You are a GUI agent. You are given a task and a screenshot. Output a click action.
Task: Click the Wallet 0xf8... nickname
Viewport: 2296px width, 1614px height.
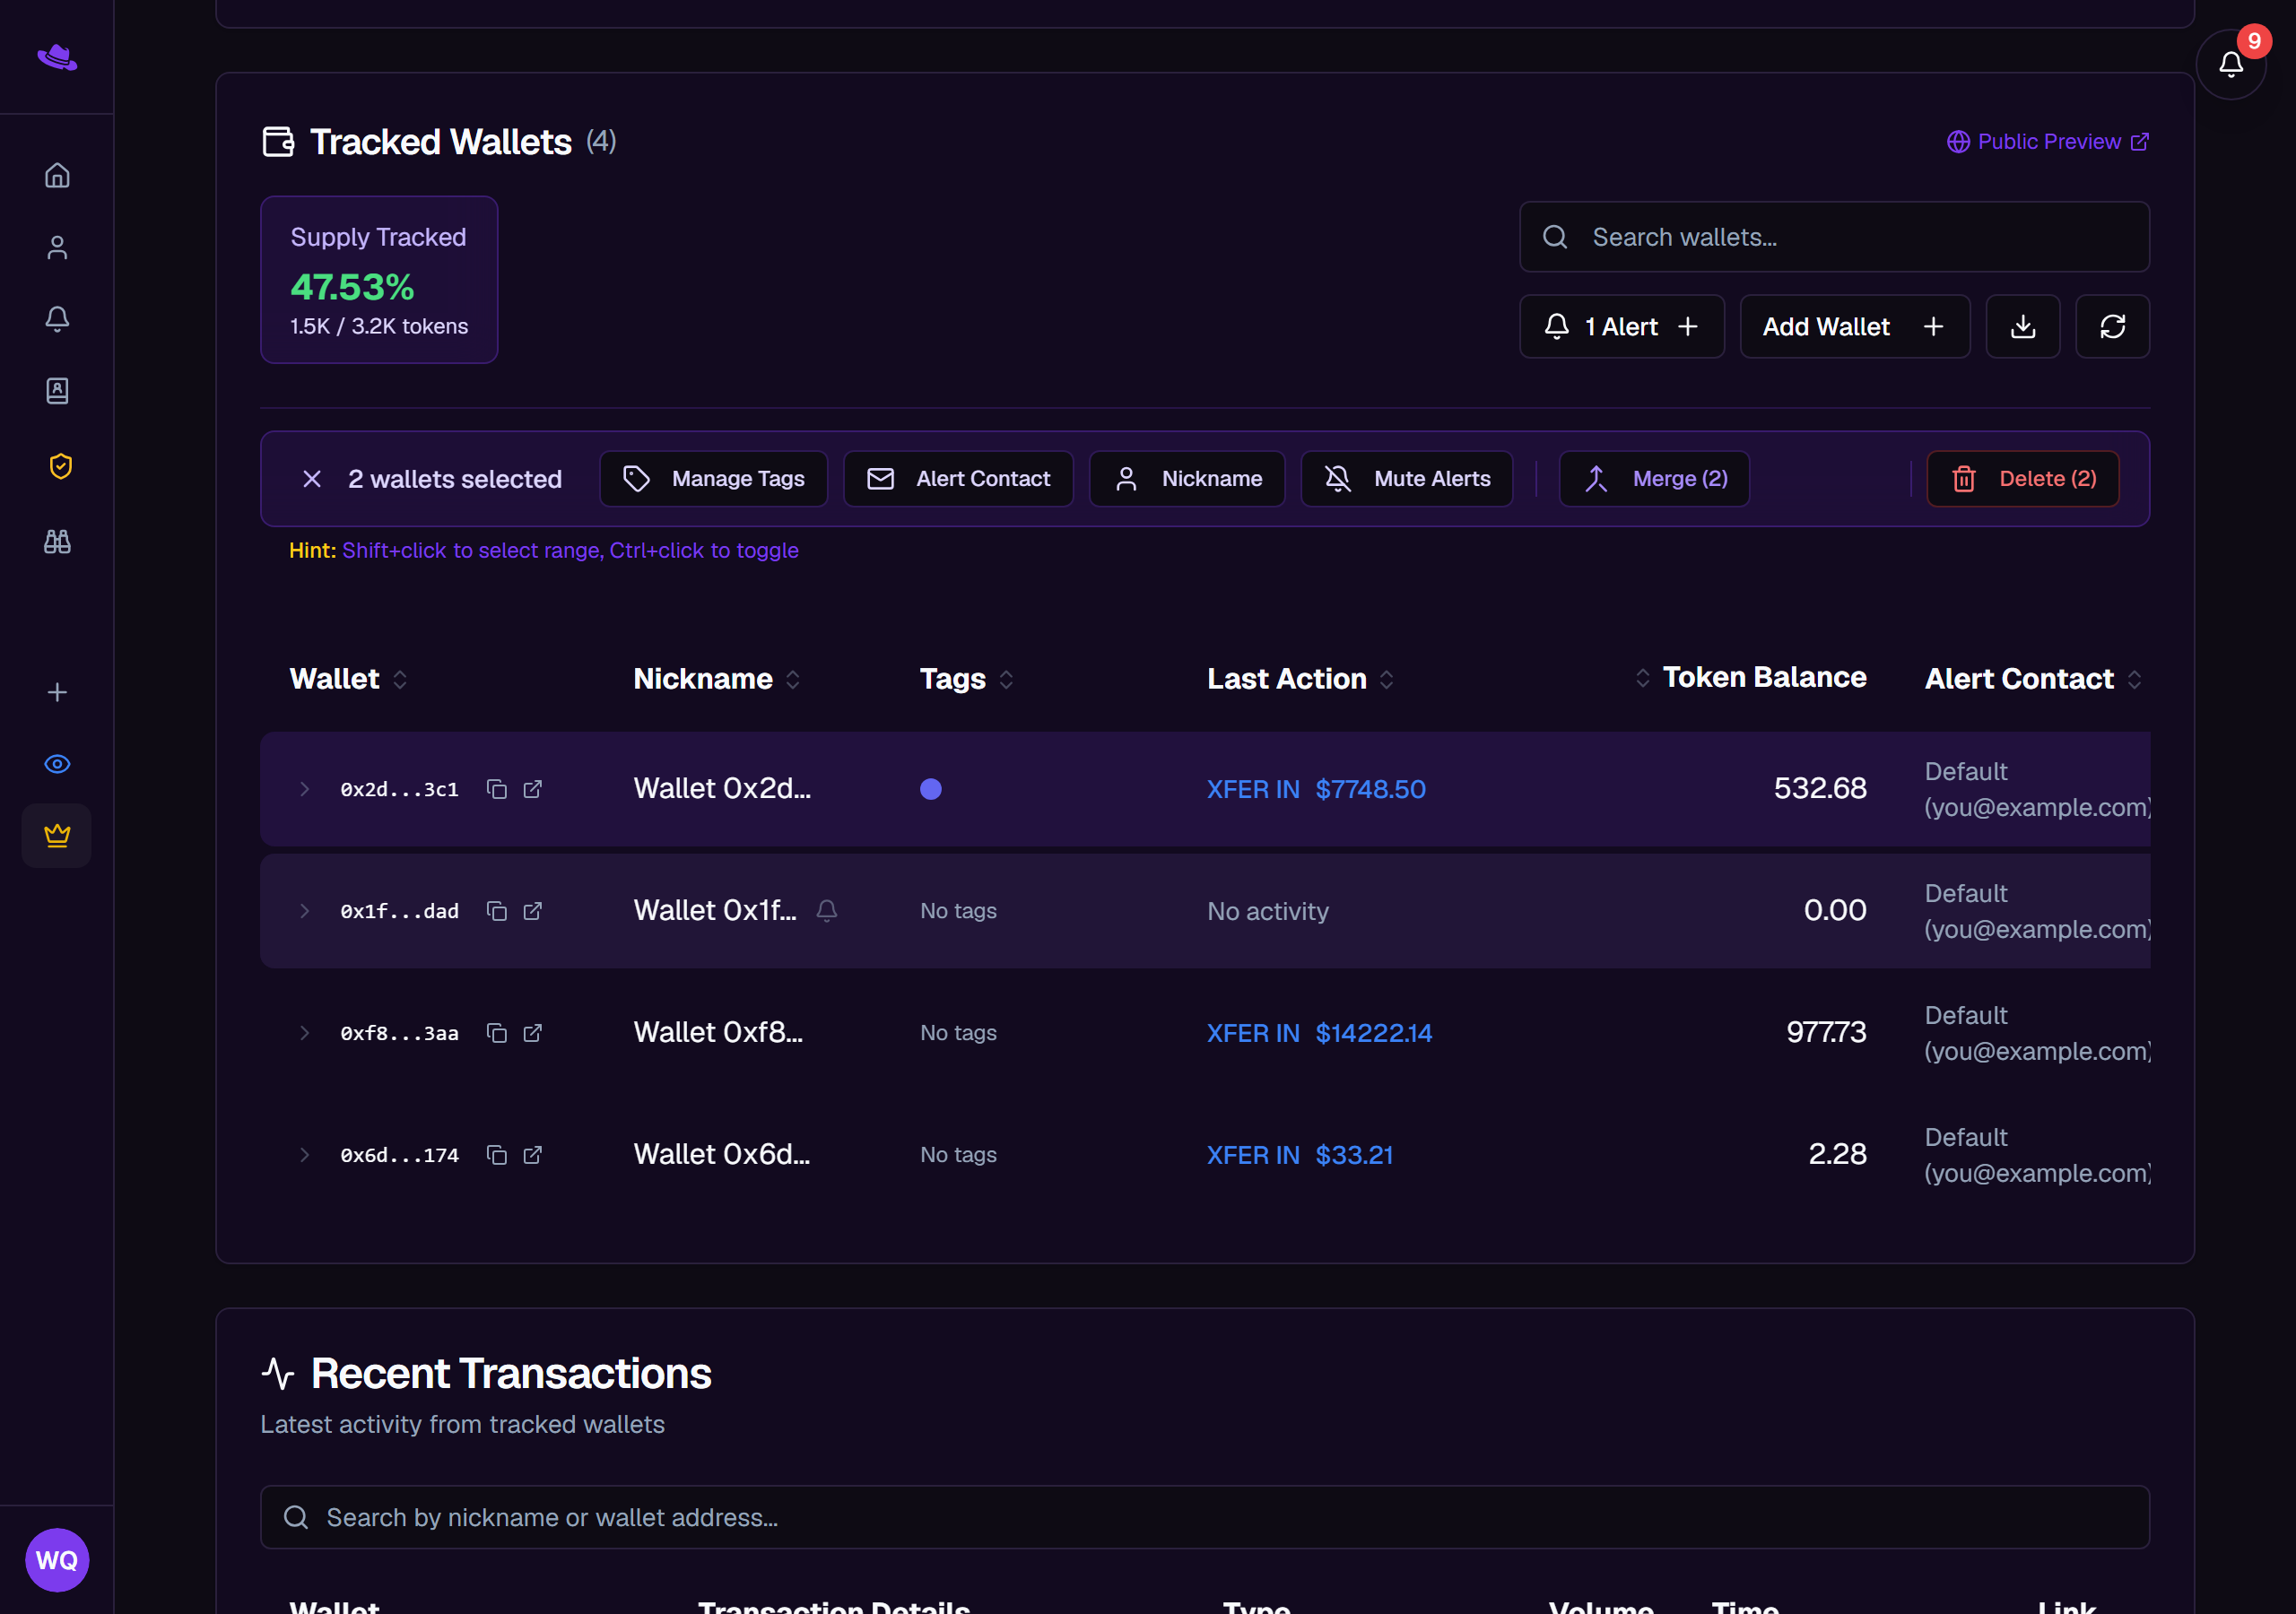point(718,1032)
